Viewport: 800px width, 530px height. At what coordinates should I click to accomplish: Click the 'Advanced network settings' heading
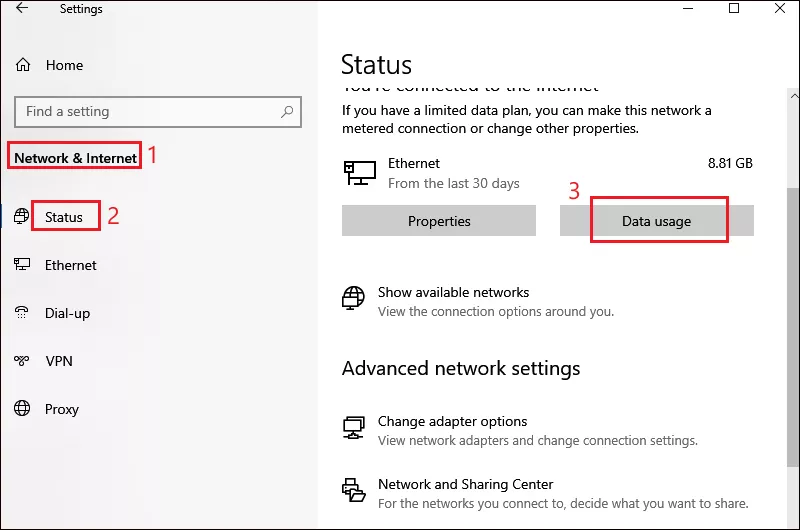tap(461, 368)
